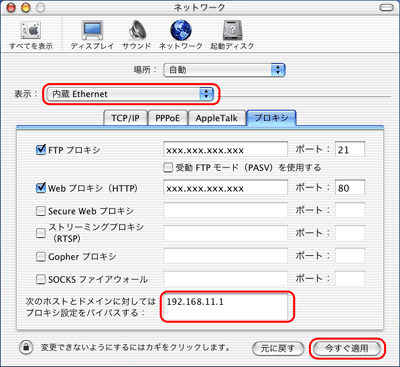Switch to the TCP/IP tab
The image size is (400, 367).
pos(125,118)
